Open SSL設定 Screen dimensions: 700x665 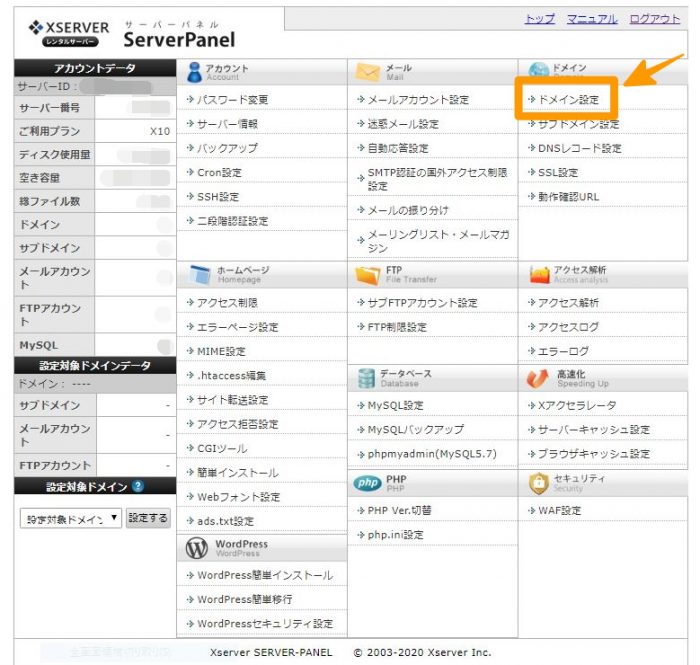(558, 173)
